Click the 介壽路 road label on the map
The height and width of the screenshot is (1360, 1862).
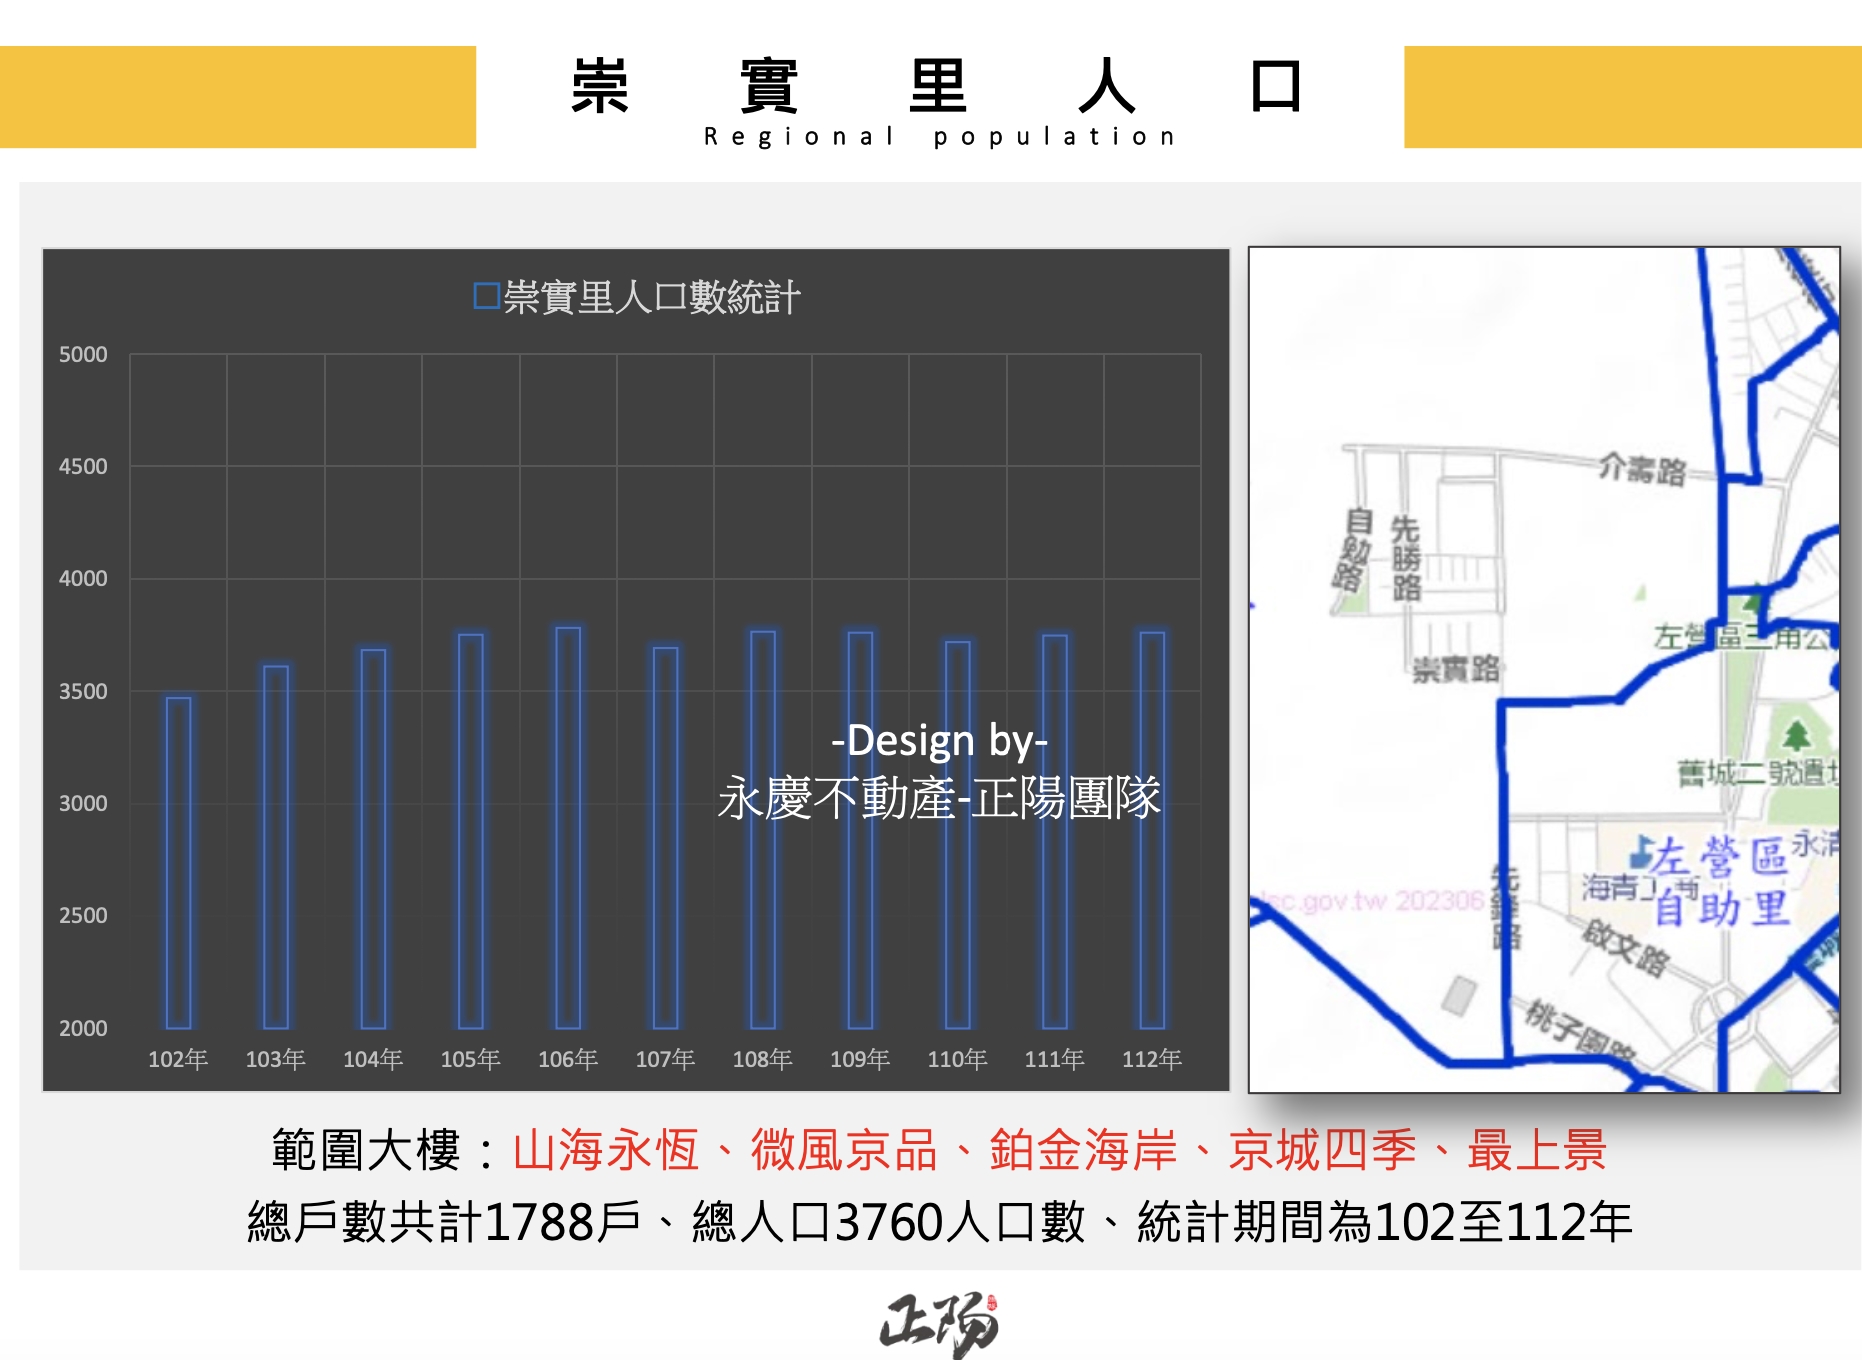point(1642,468)
